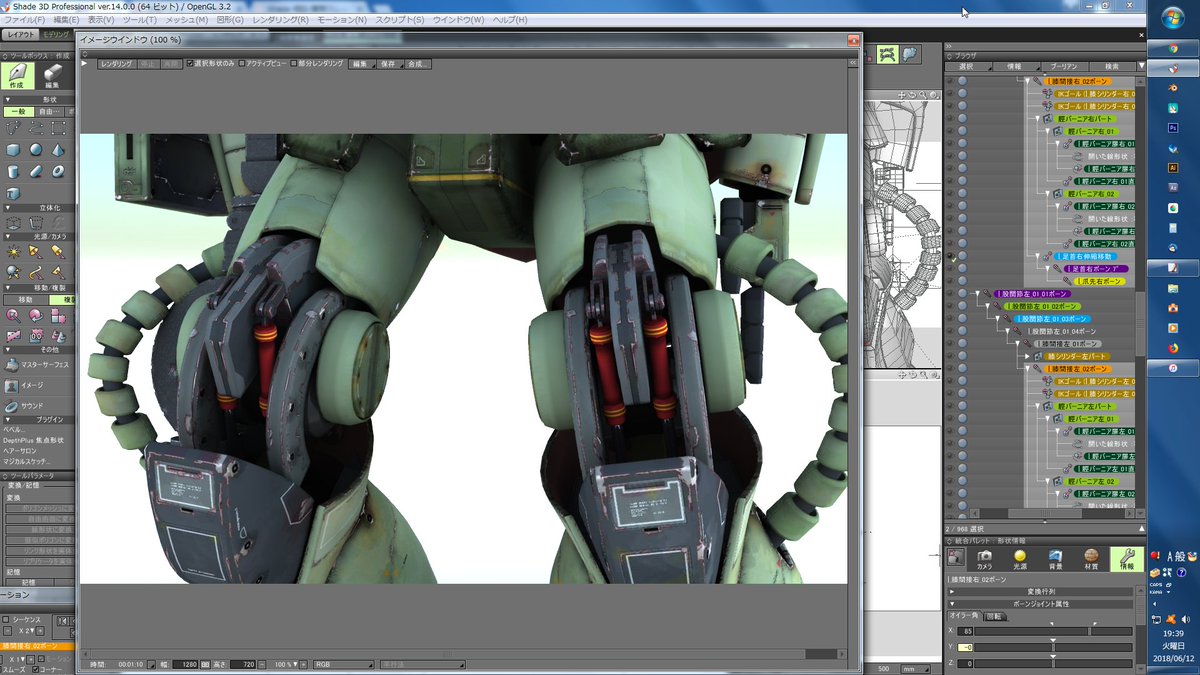The height and width of the screenshot is (675, 1200).
Task: Expand the 変換行列 section
Action: tap(952, 592)
